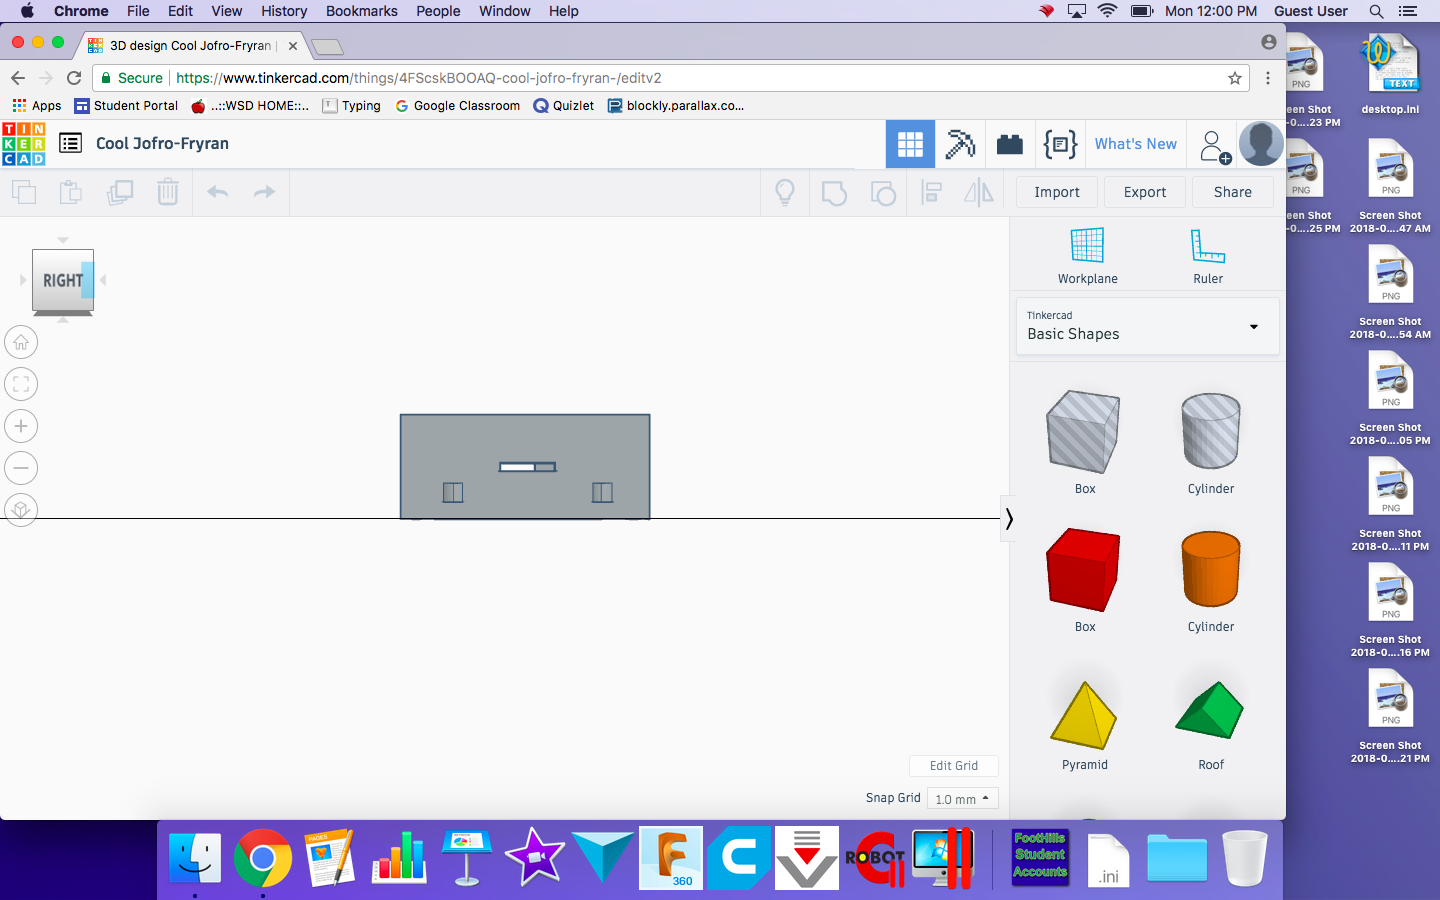The image size is (1440, 900).
Task: Undo with the left arrow icon
Action: [217, 191]
